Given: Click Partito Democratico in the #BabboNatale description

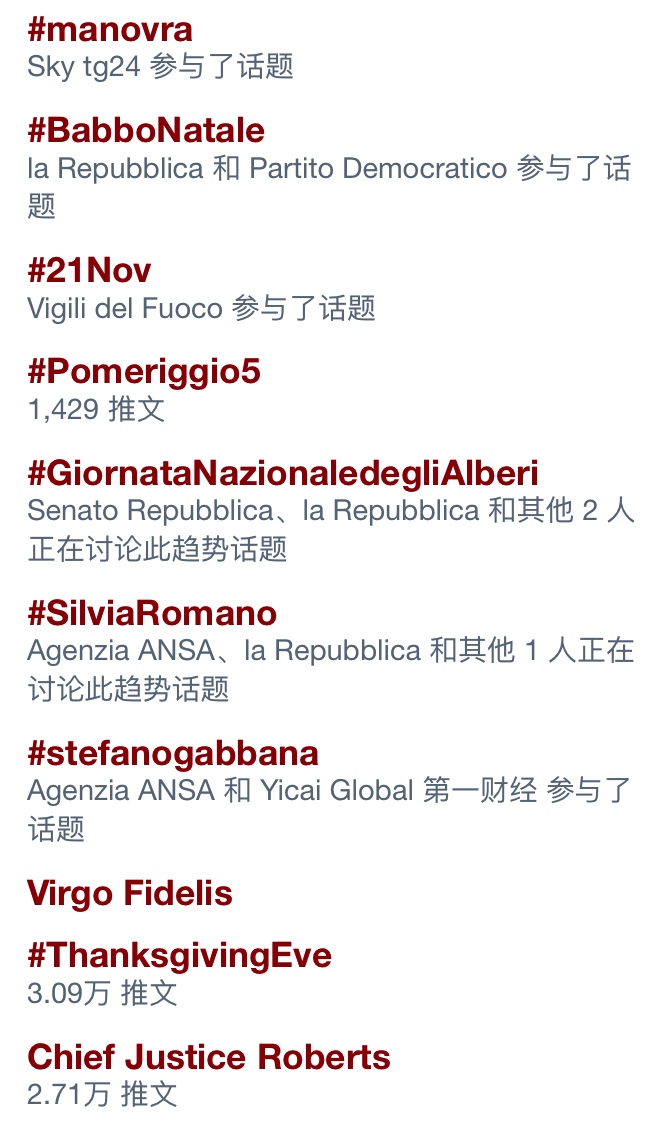Looking at the screenshot, I should tap(378, 168).
